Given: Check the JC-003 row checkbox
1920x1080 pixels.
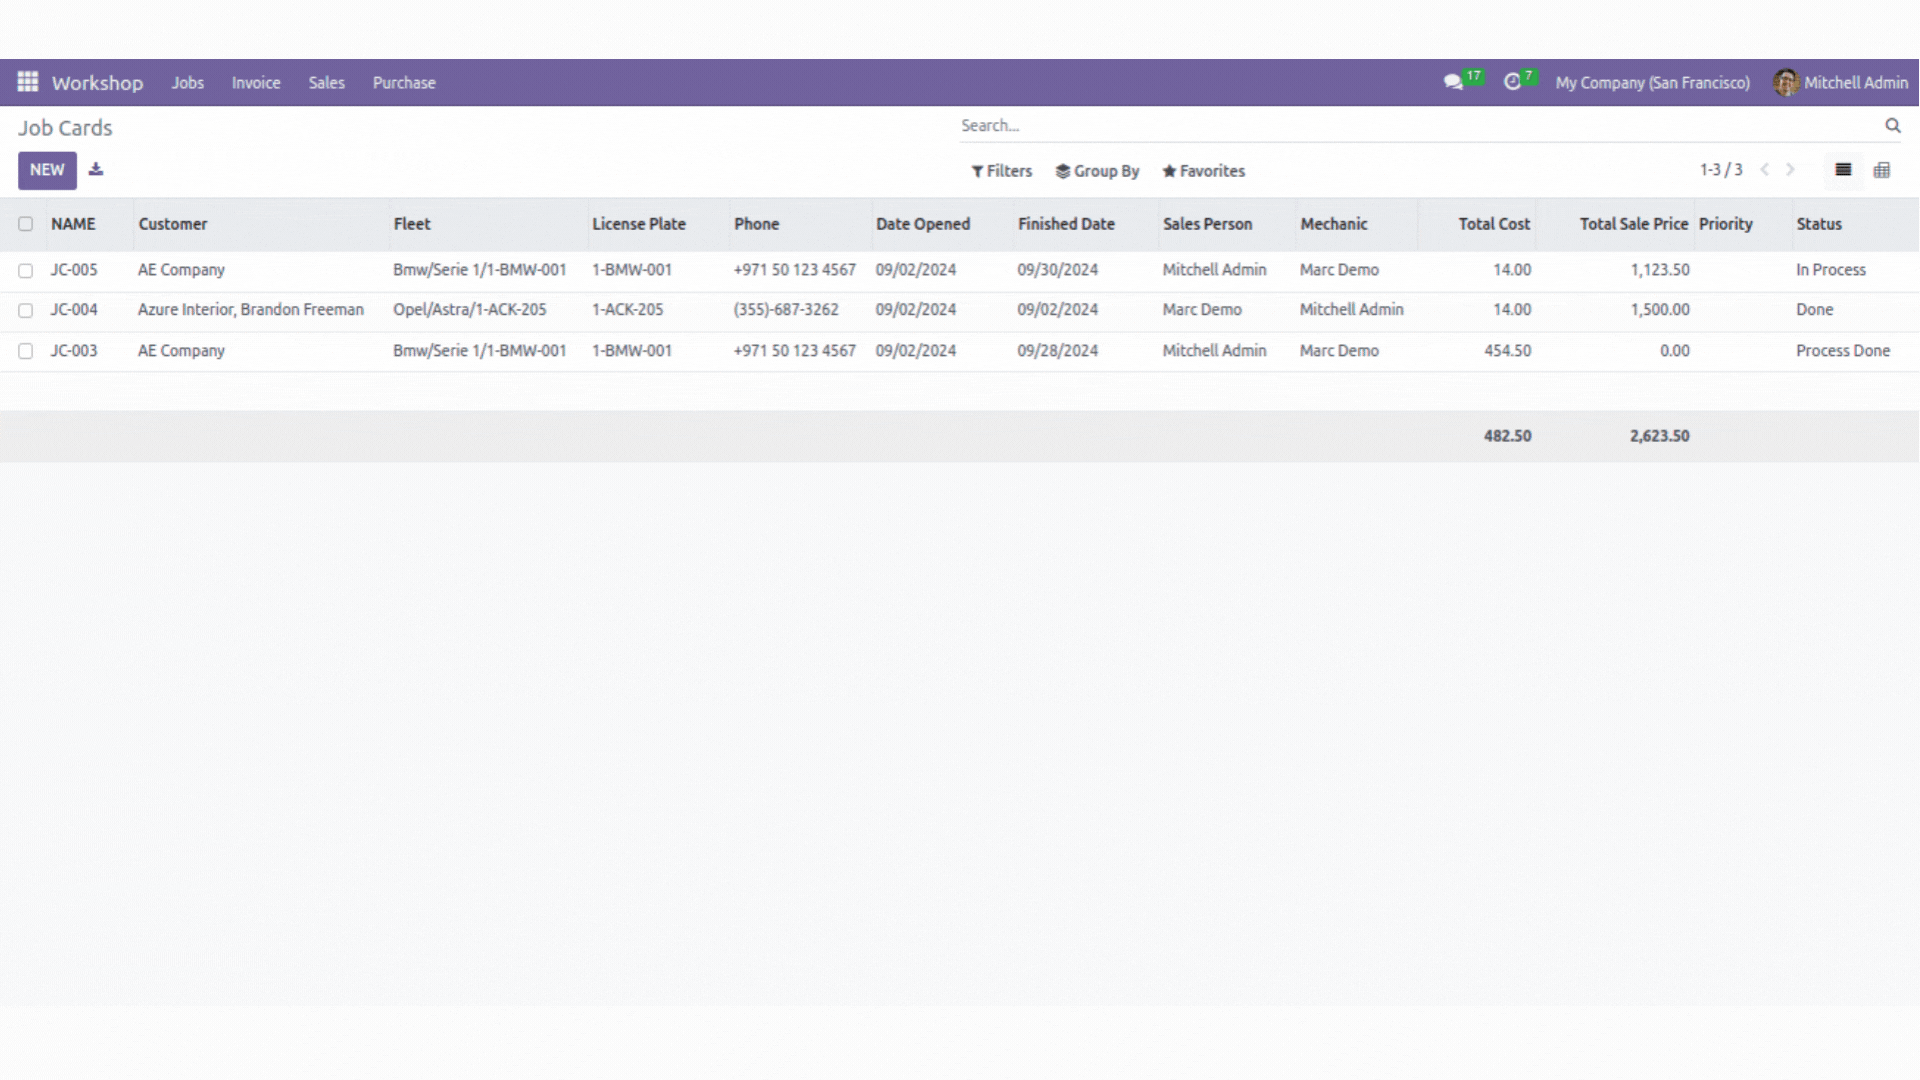Looking at the screenshot, I should [x=26, y=351].
